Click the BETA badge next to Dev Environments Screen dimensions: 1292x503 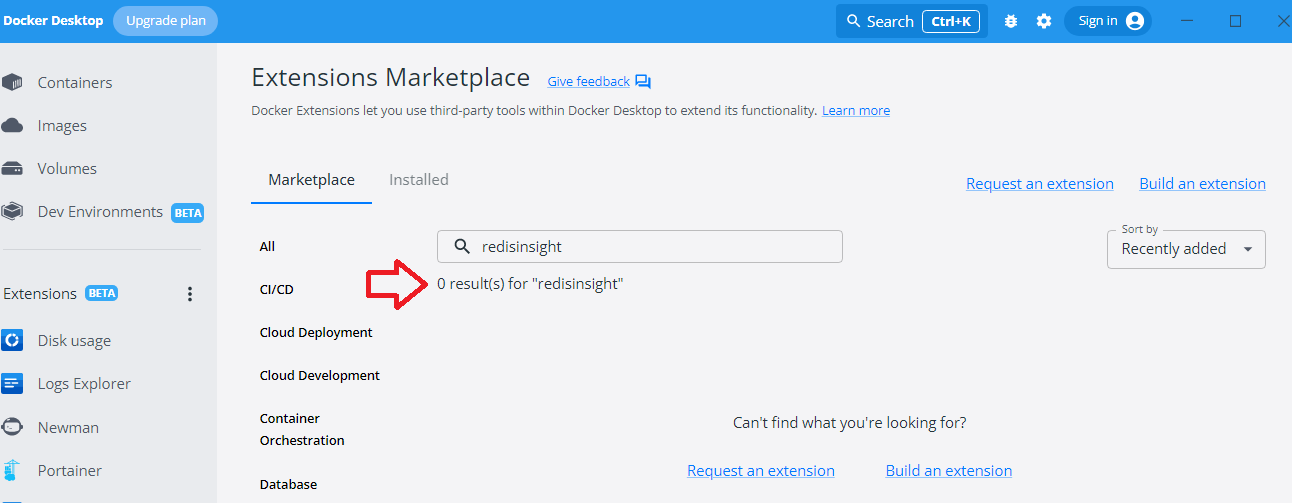click(188, 212)
